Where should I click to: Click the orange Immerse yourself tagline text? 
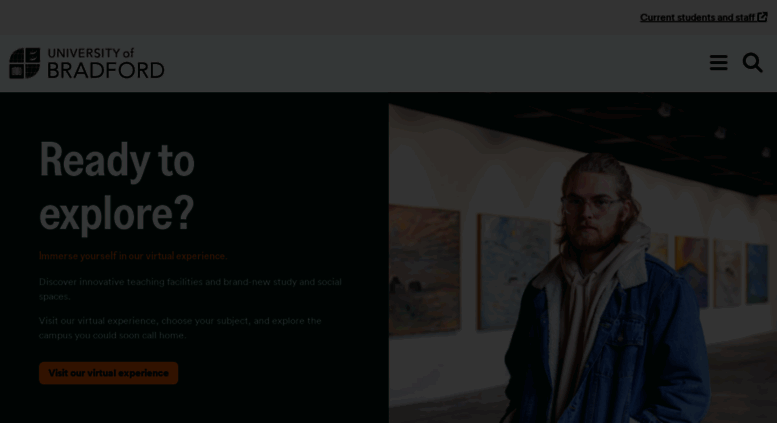click(x=133, y=256)
